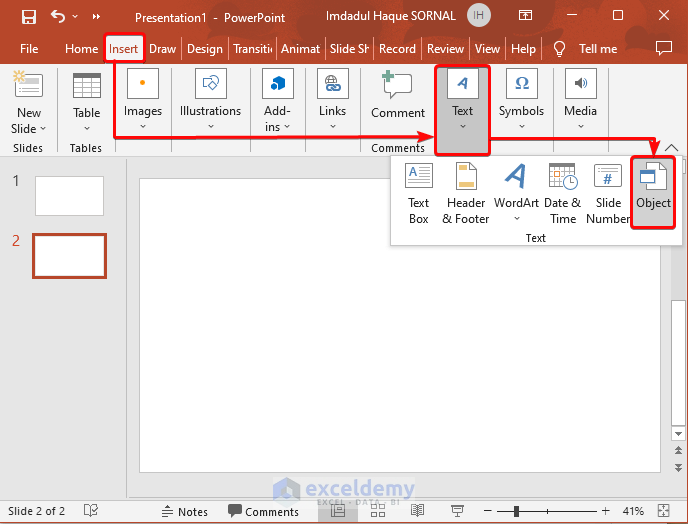Fit slide to current window

pos(663,510)
